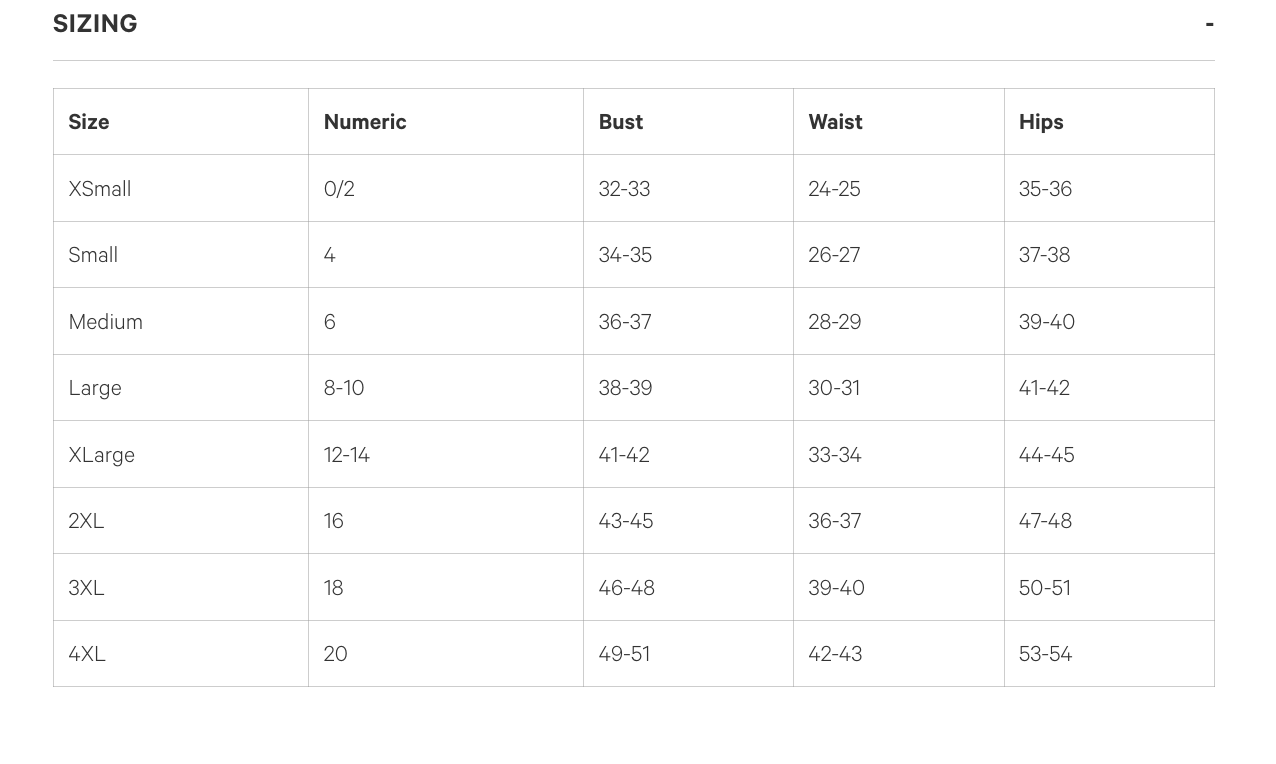1276x764 pixels.
Task: Click the 12-14 numeric size cell
Action: 347,455
